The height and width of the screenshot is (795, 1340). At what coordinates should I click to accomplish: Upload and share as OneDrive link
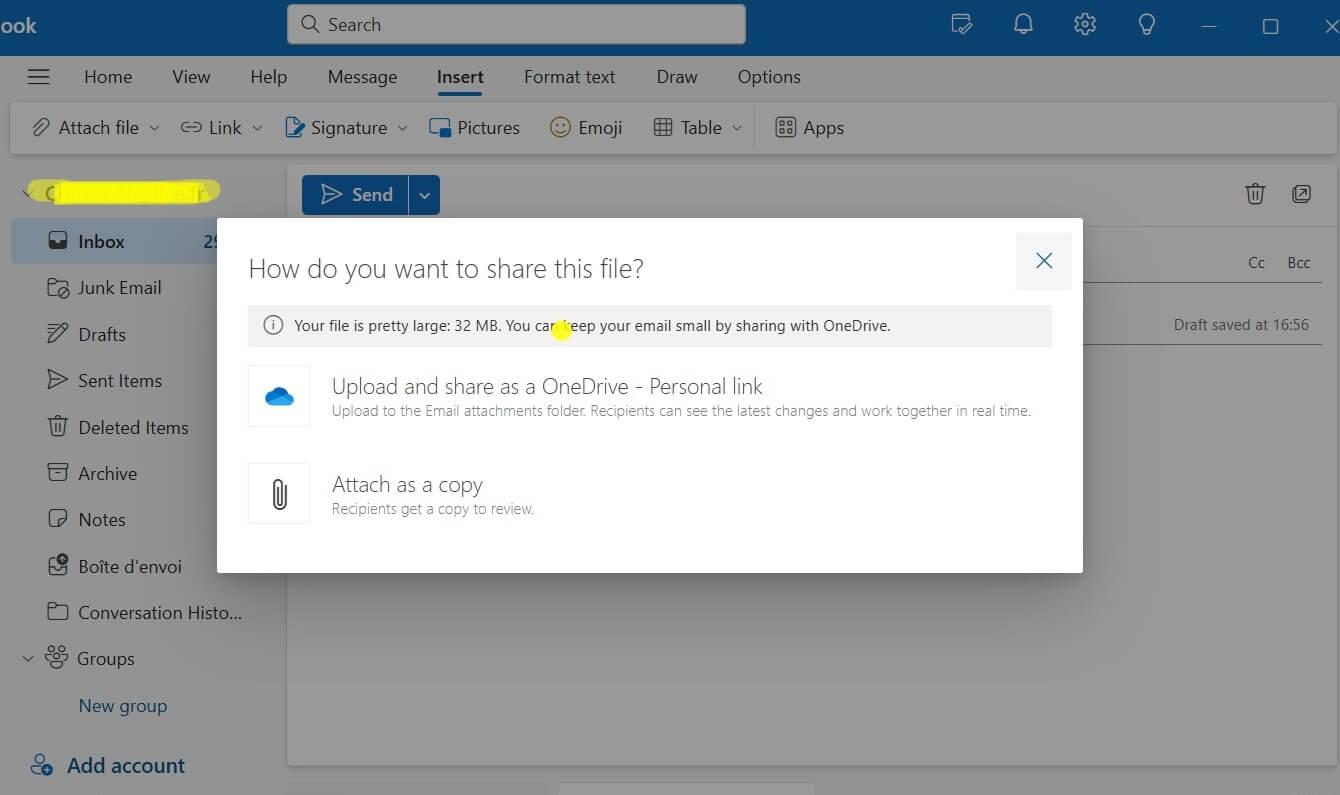pyautogui.click(x=548, y=386)
